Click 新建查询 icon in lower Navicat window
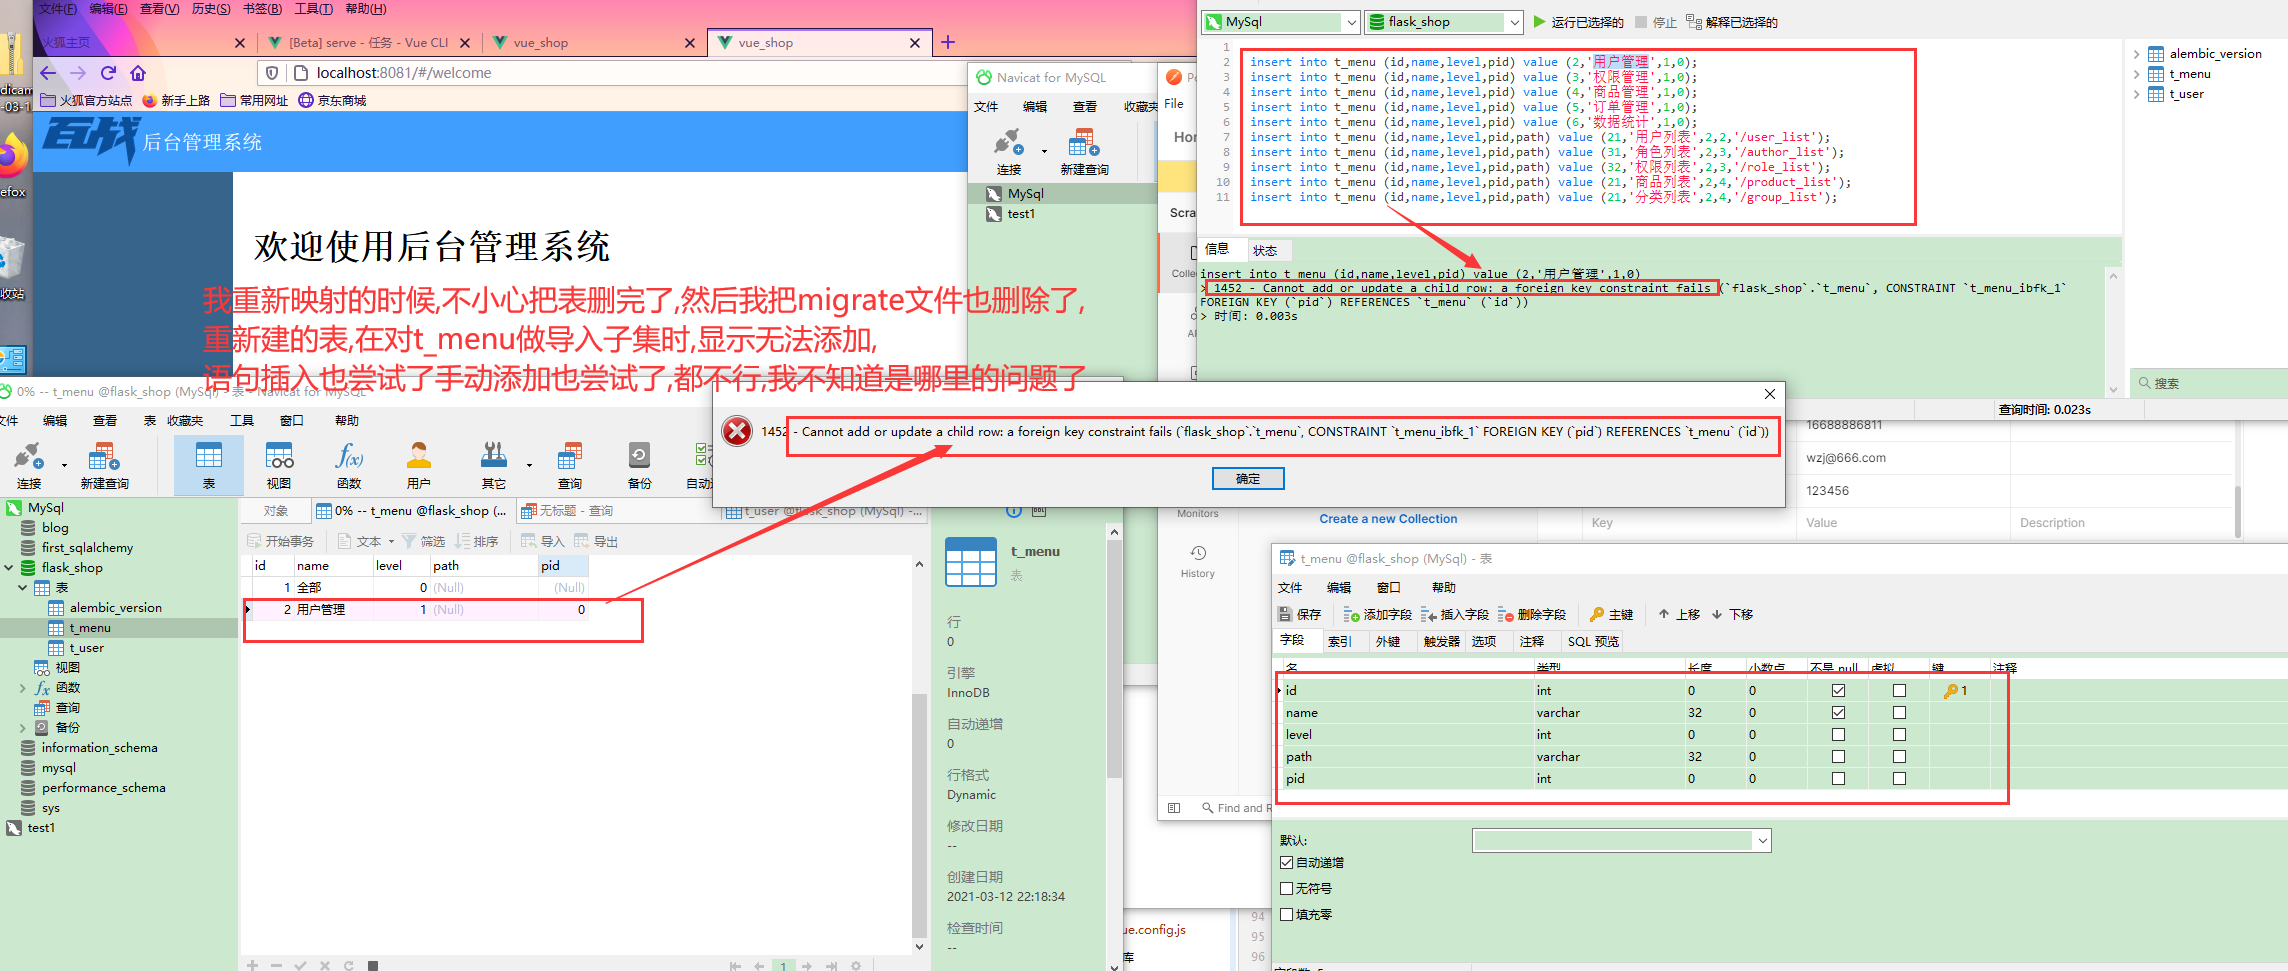The height and width of the screenshot is (971, 2288). 104,465
